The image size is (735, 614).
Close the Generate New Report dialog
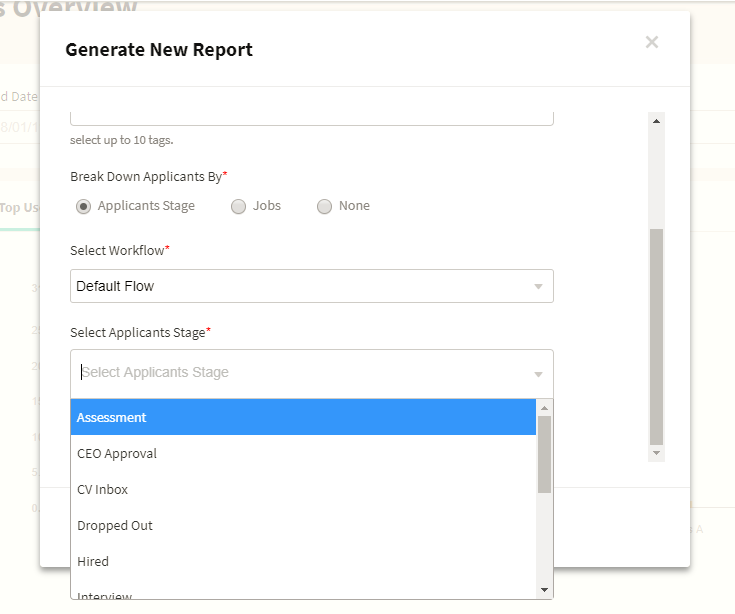coord(652,42)
